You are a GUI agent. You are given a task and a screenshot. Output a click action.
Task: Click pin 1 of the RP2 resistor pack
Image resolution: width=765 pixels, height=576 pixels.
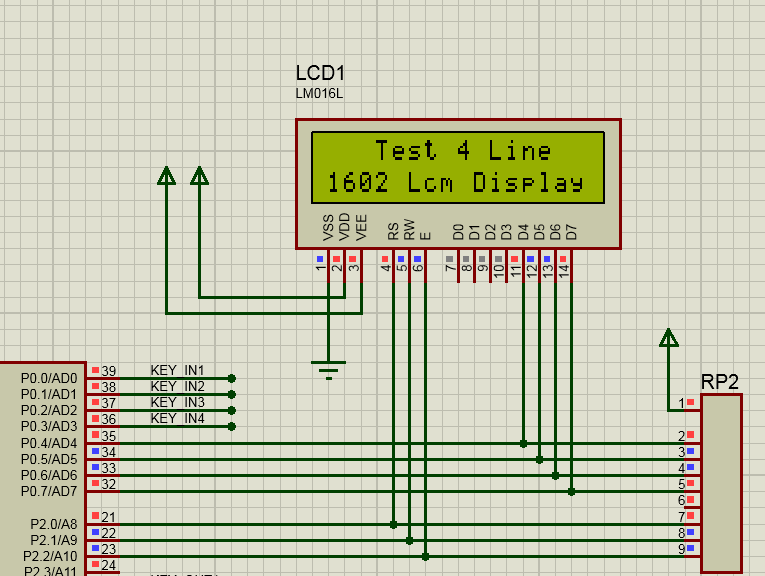click(x=681, y=403)
